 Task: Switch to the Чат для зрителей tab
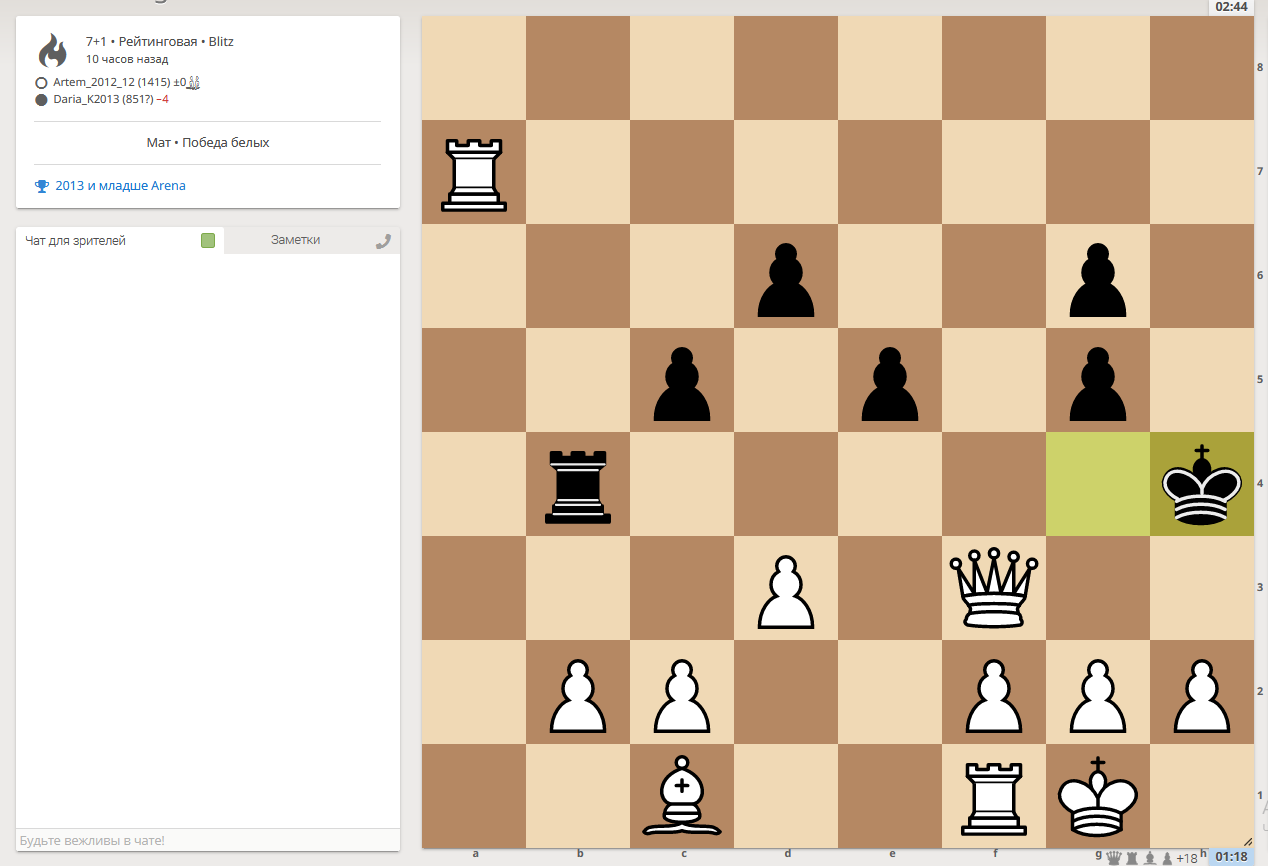point(76,241)
